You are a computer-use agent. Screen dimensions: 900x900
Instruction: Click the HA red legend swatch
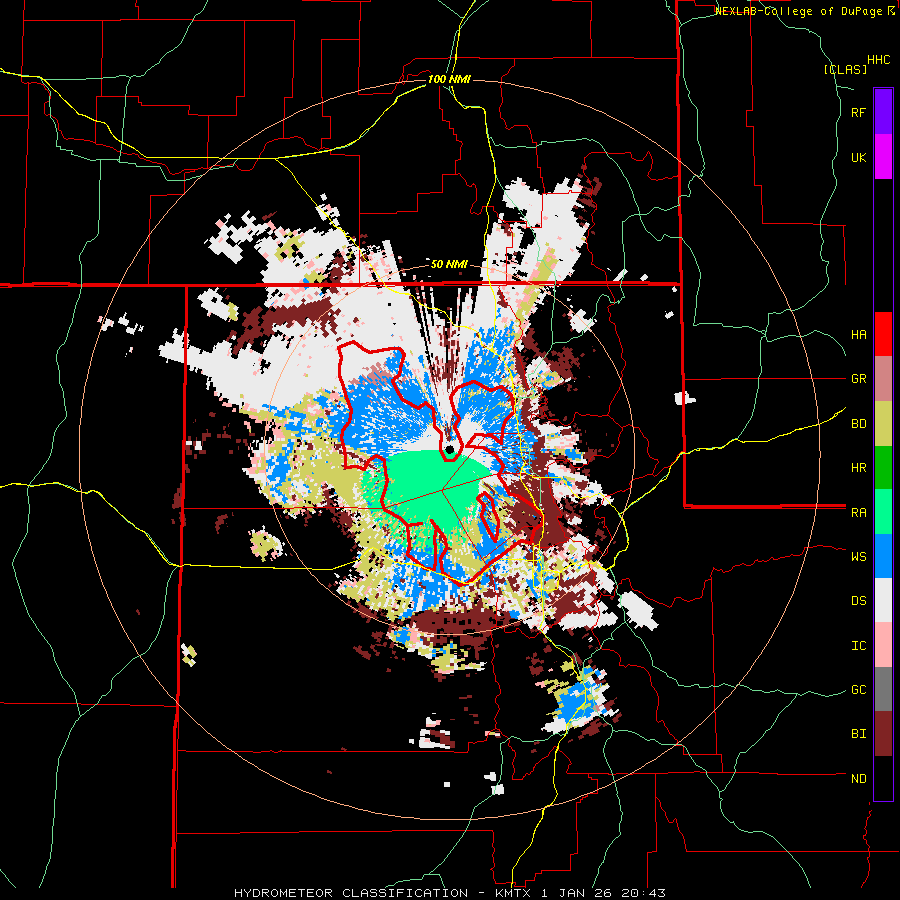pyautogui.click(x=883, y=334)
